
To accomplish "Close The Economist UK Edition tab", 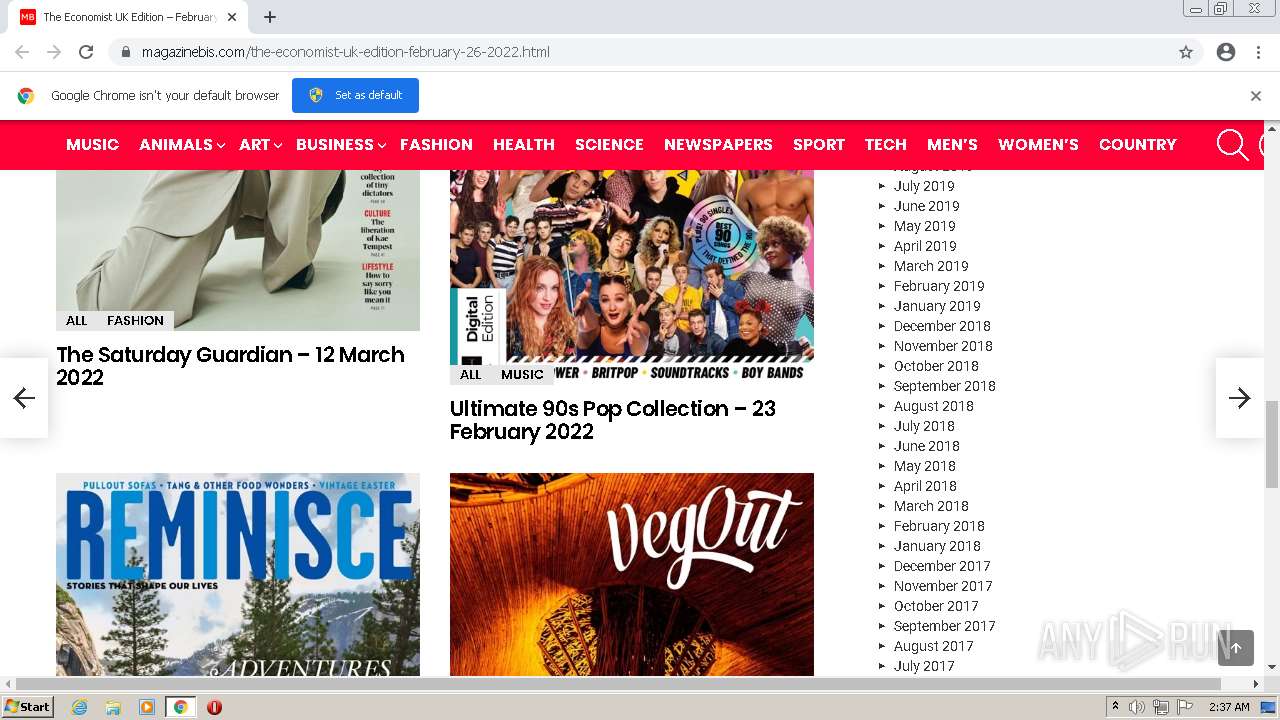I will tap(232, 17).
